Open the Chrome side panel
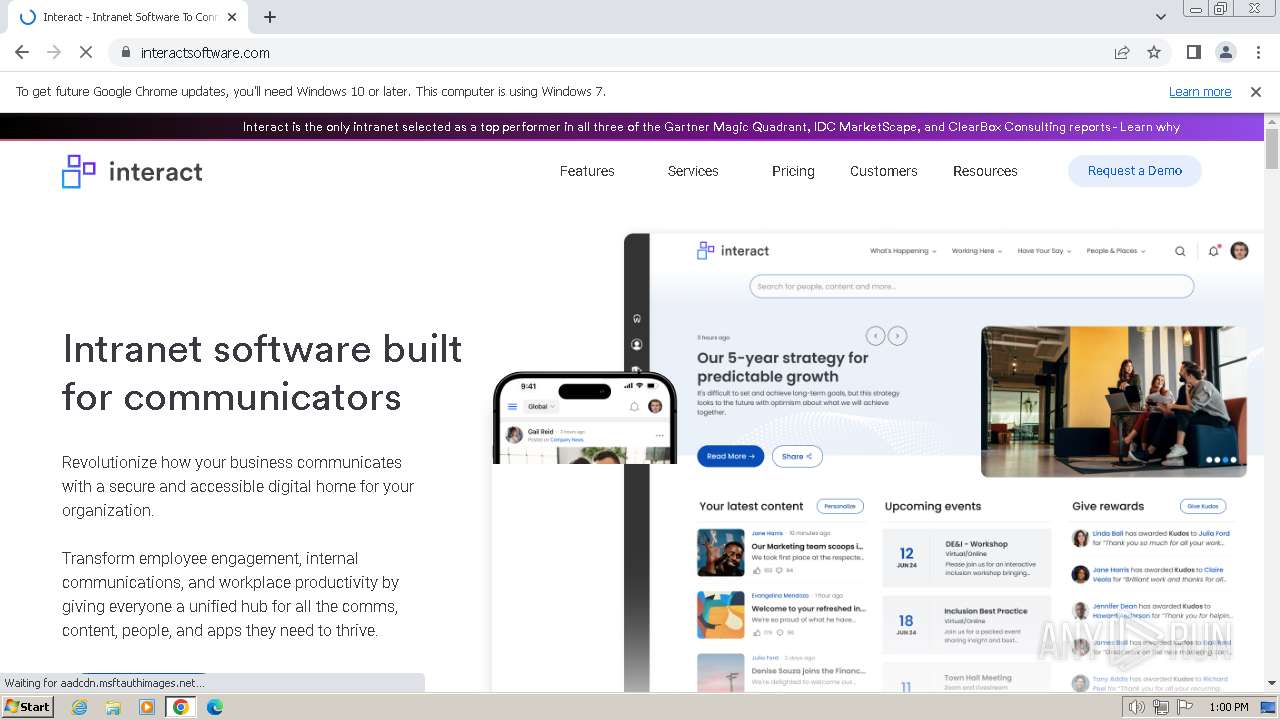 [x=1194, y=53]
